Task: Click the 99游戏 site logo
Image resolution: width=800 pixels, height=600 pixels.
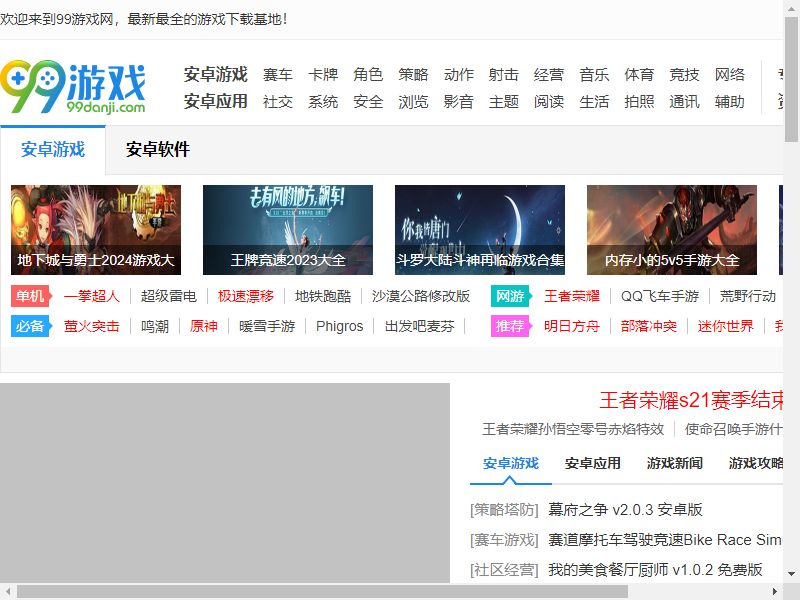Action: click(73, 87)
